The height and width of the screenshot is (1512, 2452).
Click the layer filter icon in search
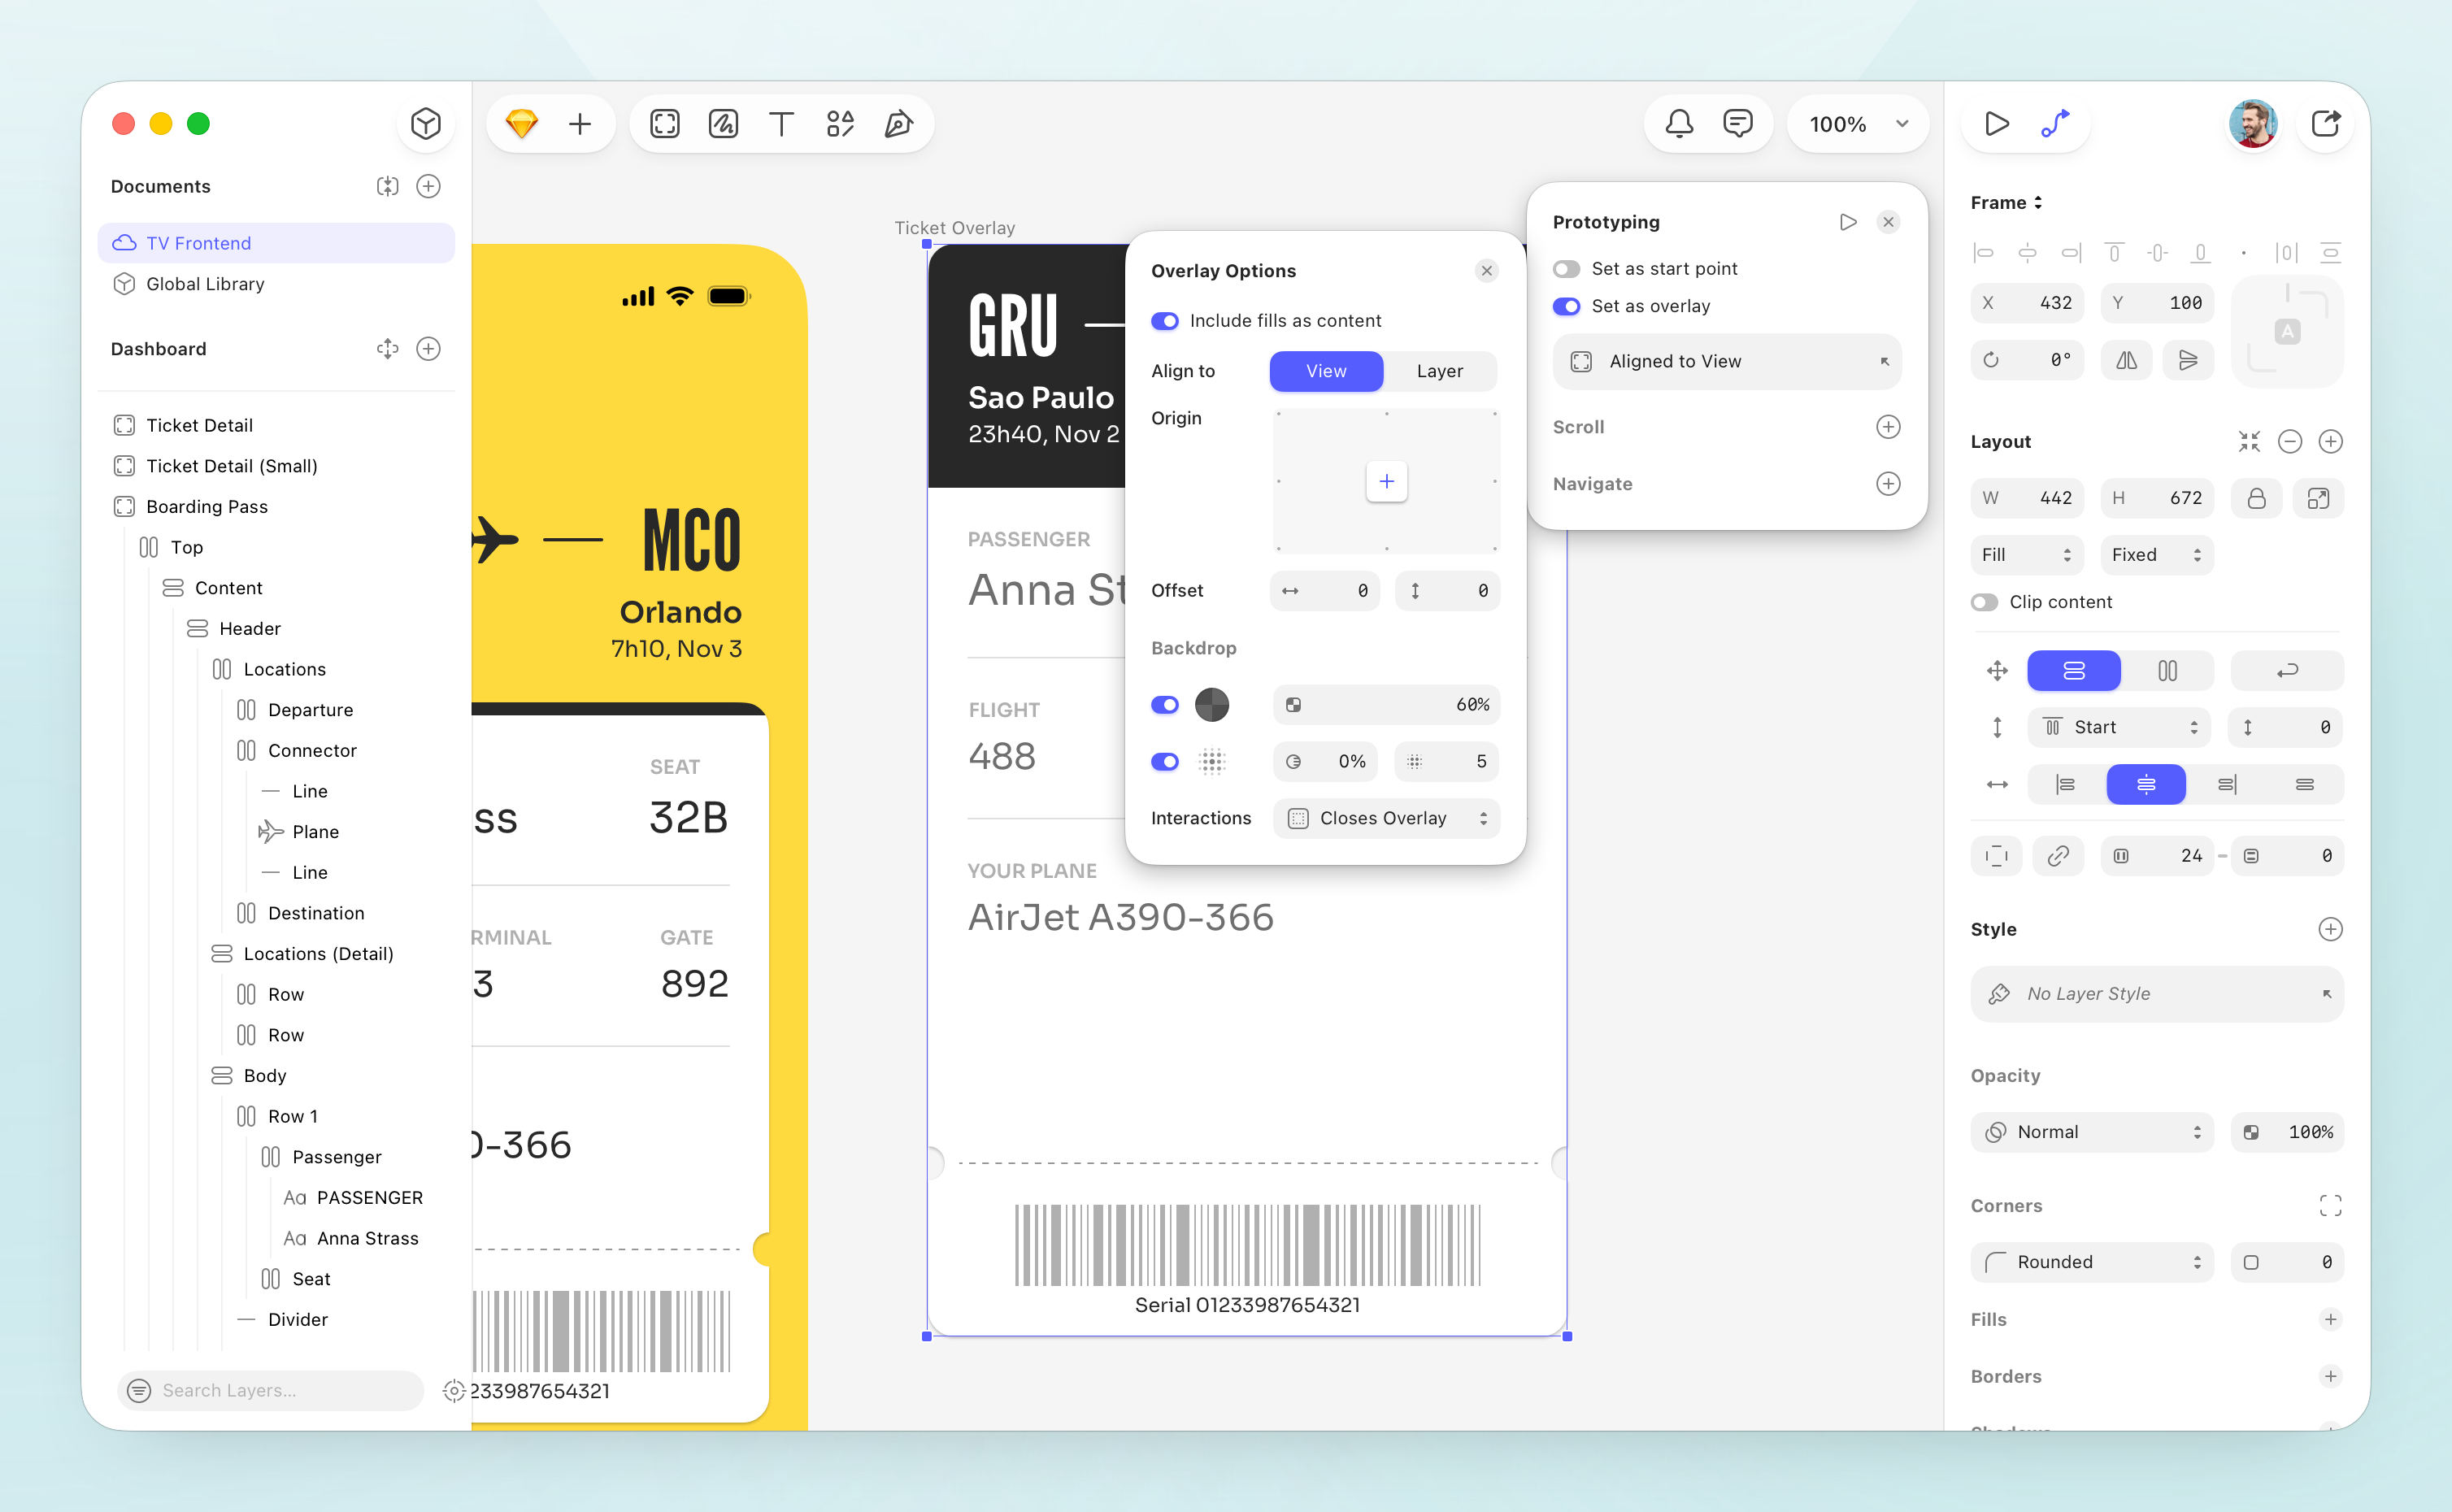pos(139,1390)
